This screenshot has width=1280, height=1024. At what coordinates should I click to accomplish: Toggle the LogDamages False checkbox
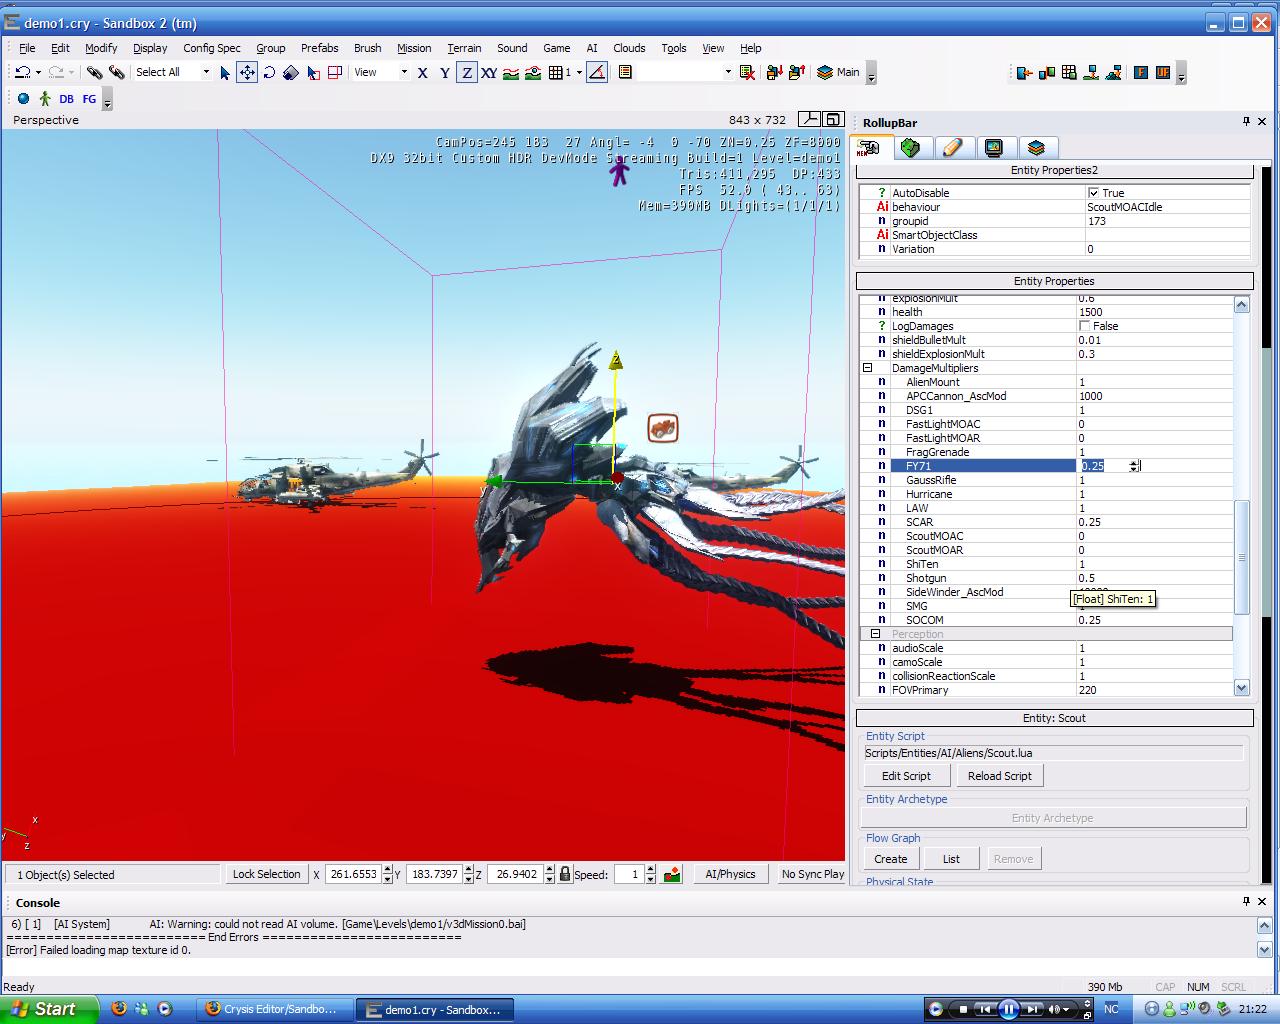pyautogui.click(x=1085, y=326)
